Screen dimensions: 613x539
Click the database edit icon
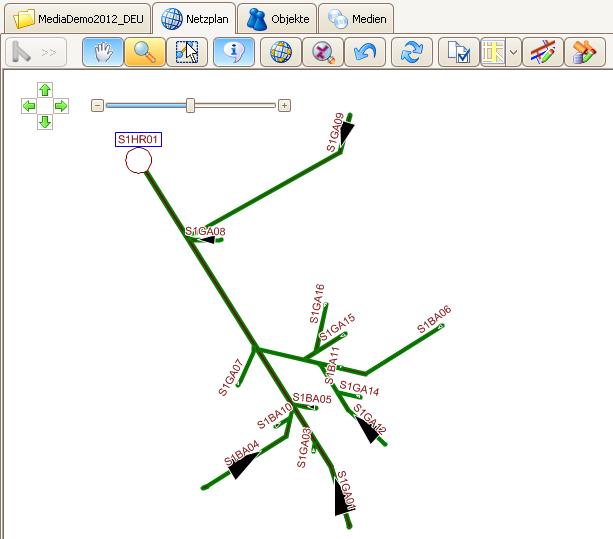pos(585,52)
